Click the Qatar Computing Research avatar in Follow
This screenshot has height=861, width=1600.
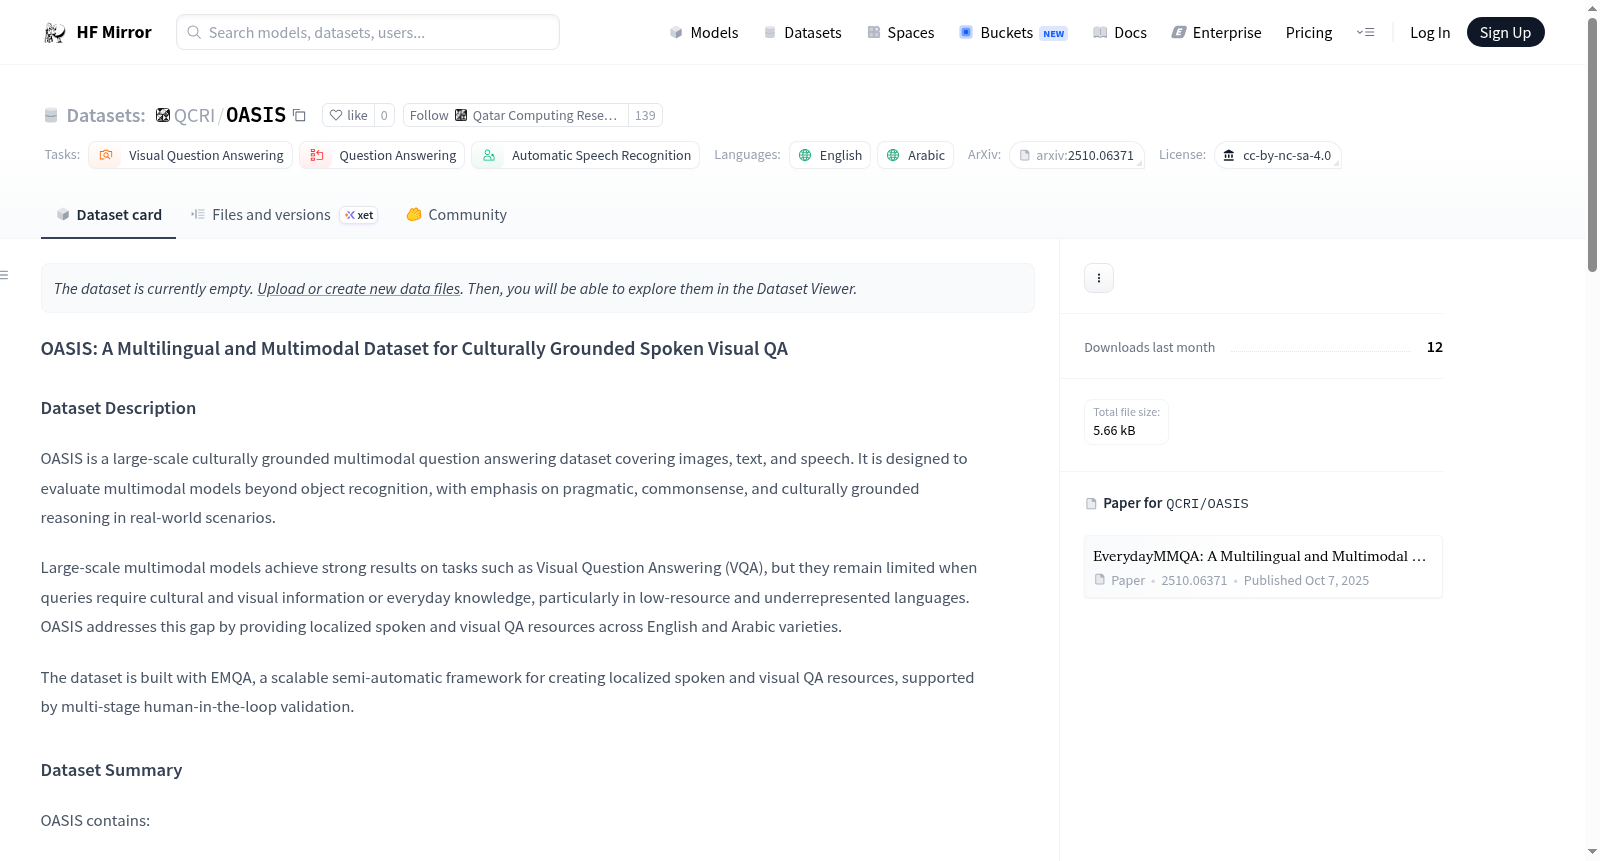(461, 115)
